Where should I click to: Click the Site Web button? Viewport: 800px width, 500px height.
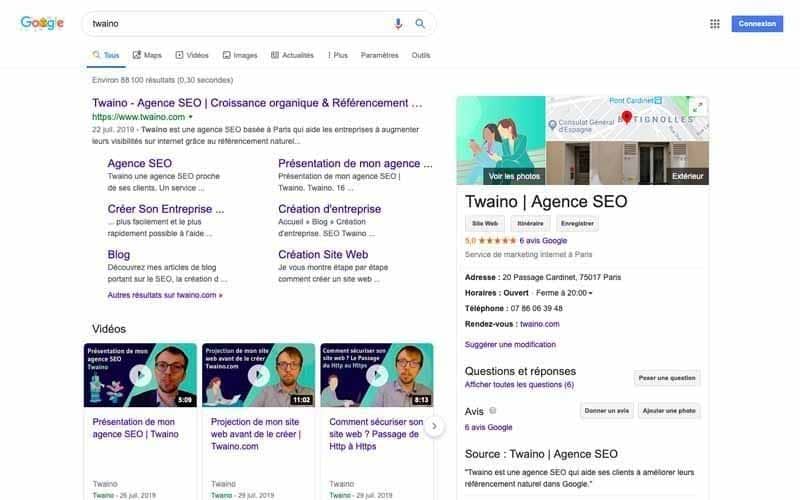click(485, 223)
